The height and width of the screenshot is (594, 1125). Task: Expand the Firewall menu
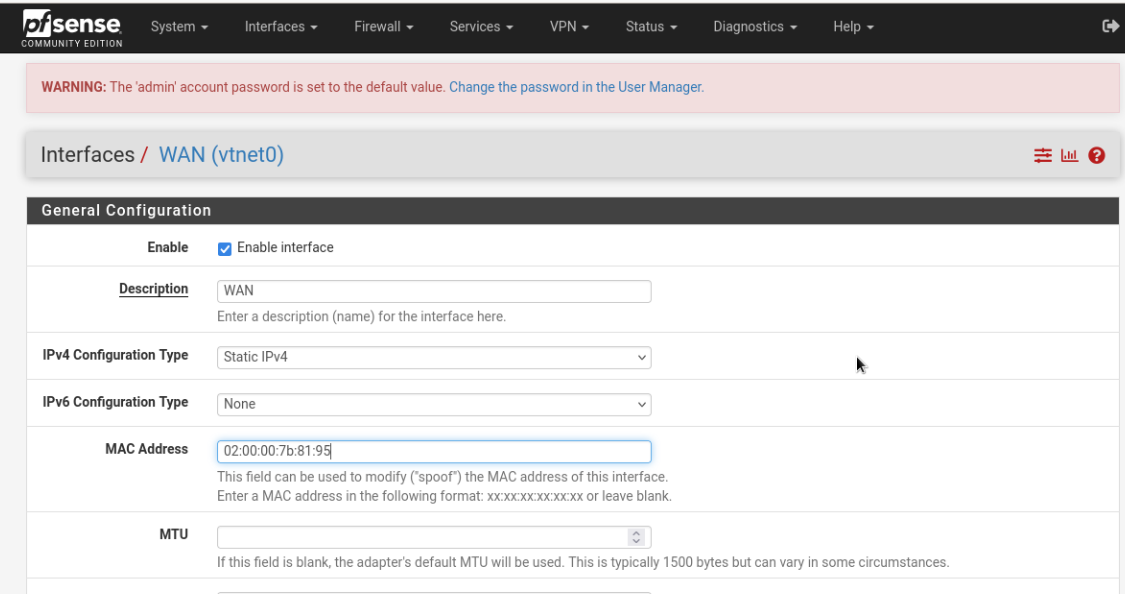pos(383,27)
